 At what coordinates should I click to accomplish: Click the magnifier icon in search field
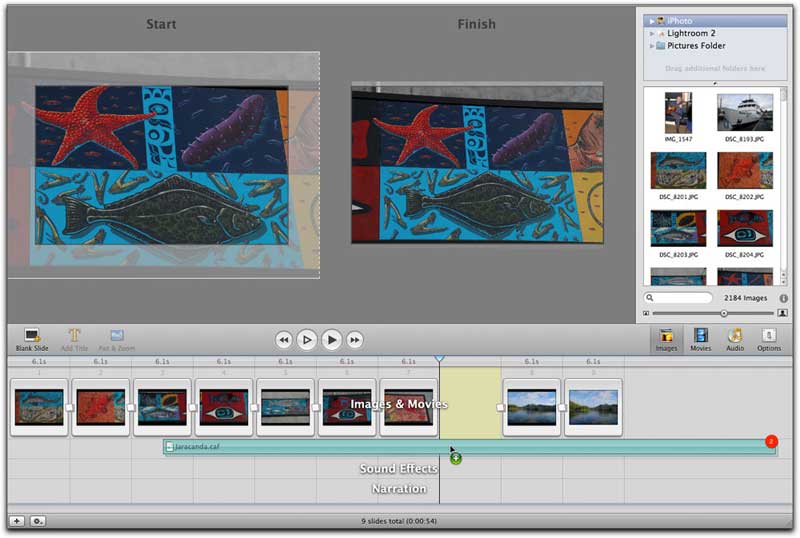coord(649,298)
